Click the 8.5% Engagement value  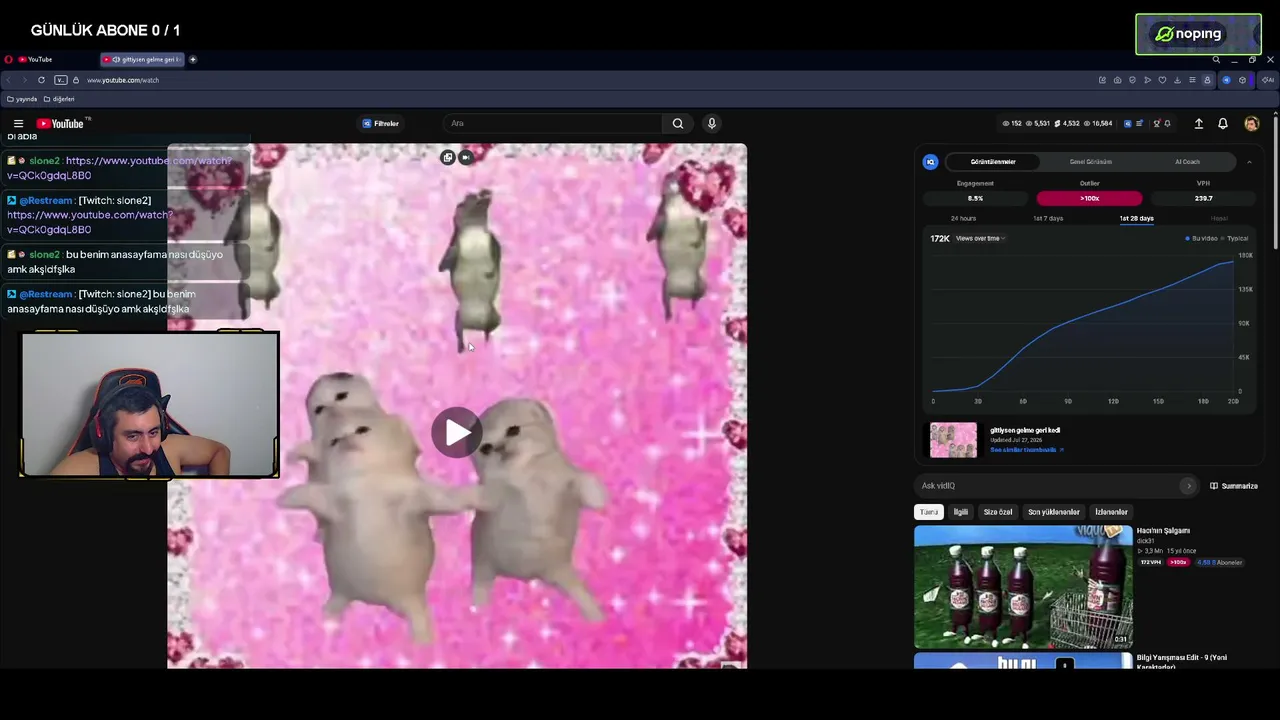point(975,198)
